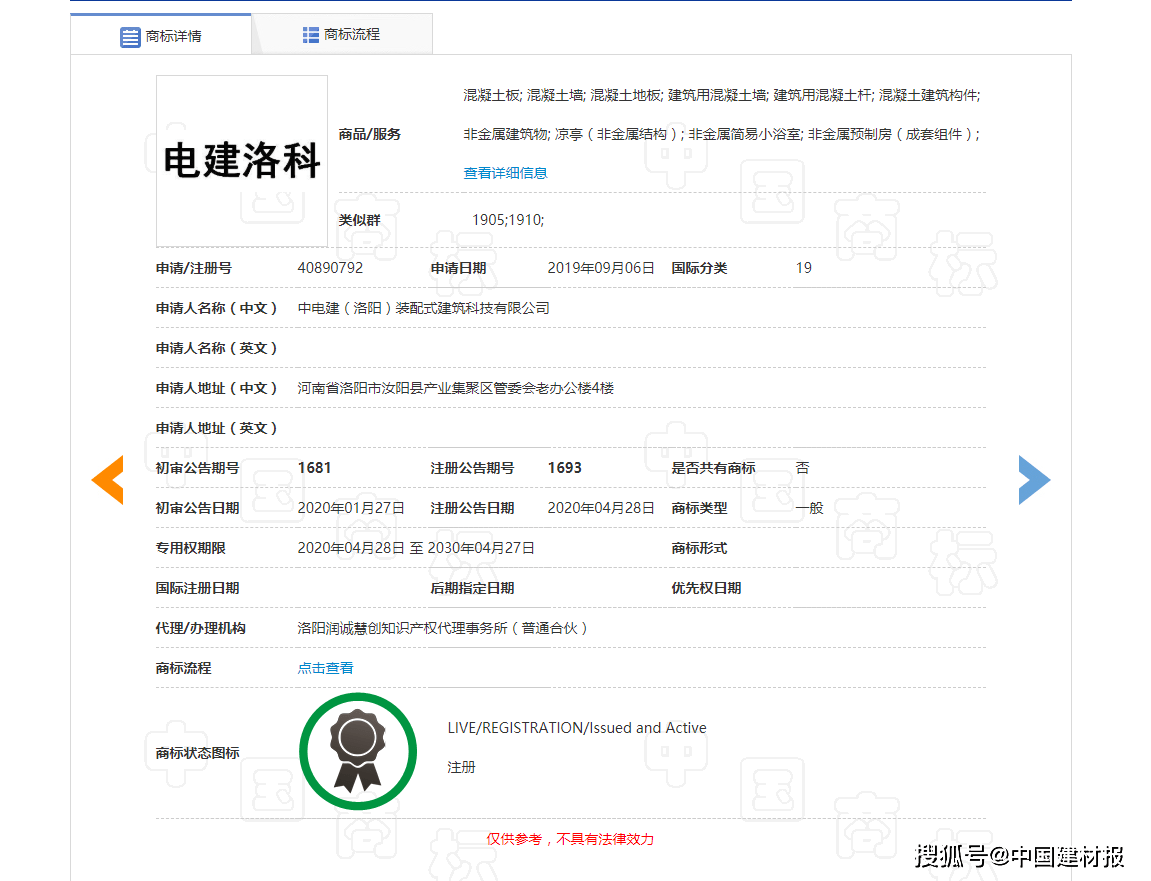Click the orange previous arrow
The height and width of the screenshot is (881, 1151).
click(107, 480)
